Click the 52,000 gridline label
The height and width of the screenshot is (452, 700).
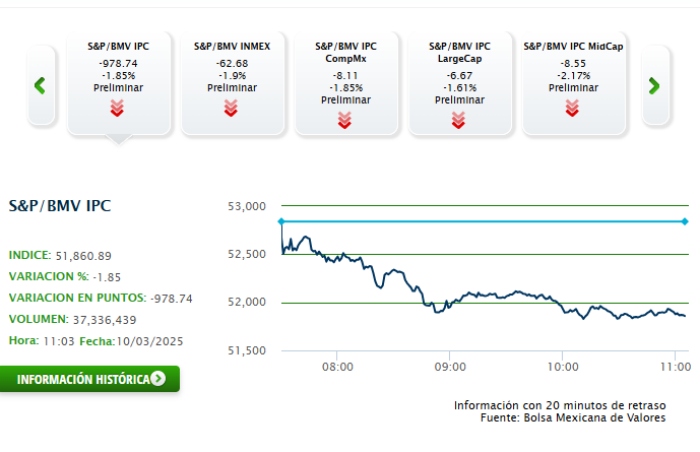tap(246, 302)
